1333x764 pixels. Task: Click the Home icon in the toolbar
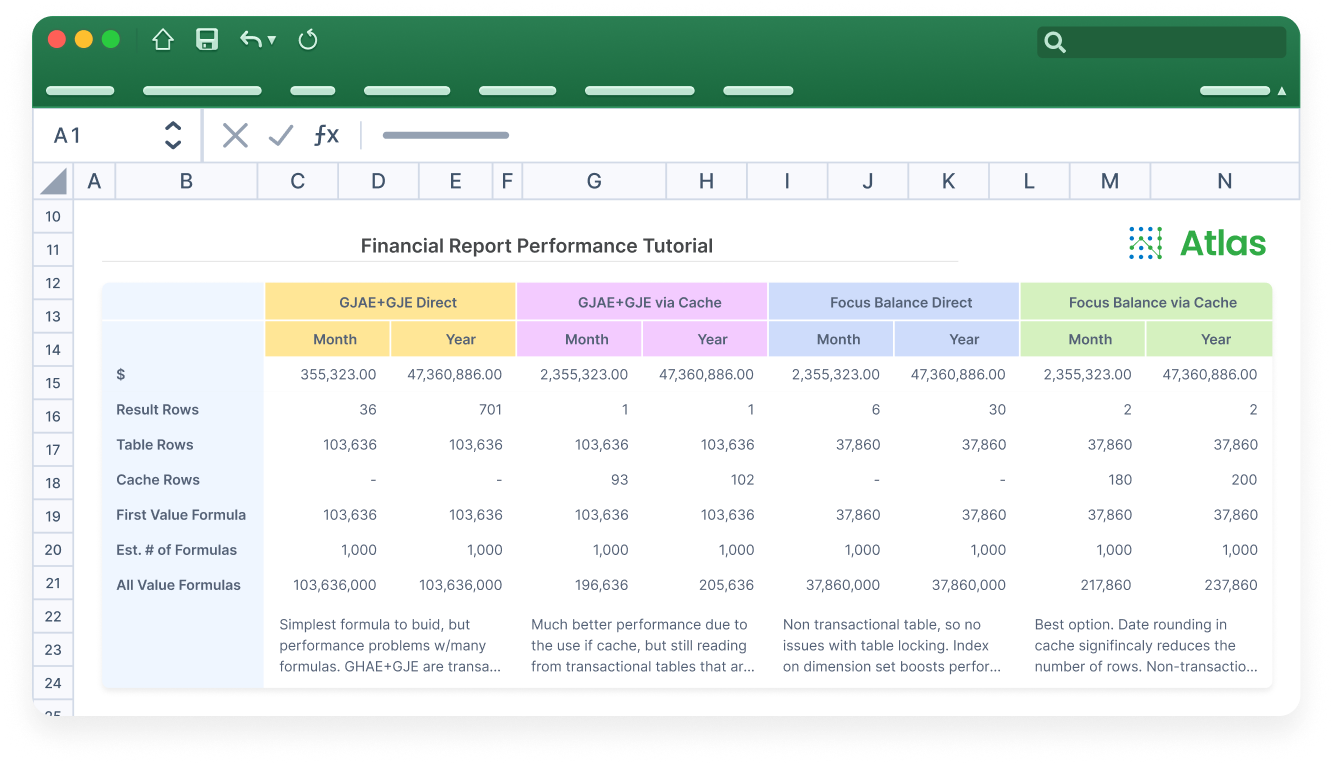pos(162,41)
